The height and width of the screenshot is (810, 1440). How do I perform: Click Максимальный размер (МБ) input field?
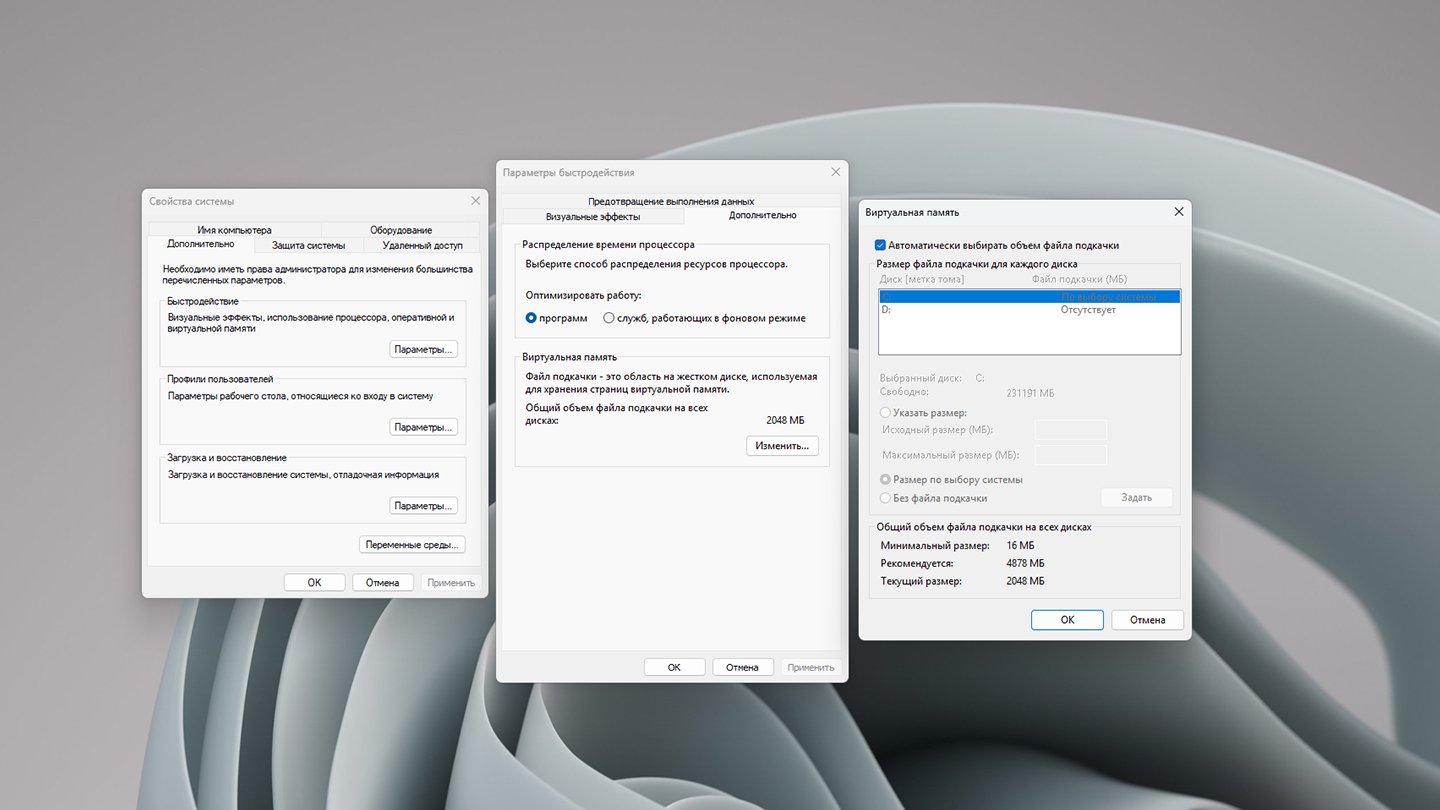pos(1071,456)
